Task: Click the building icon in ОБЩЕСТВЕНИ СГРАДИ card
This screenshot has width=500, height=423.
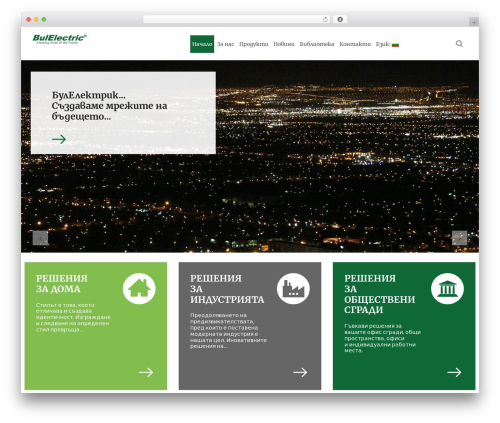Action: pos(447,289)
